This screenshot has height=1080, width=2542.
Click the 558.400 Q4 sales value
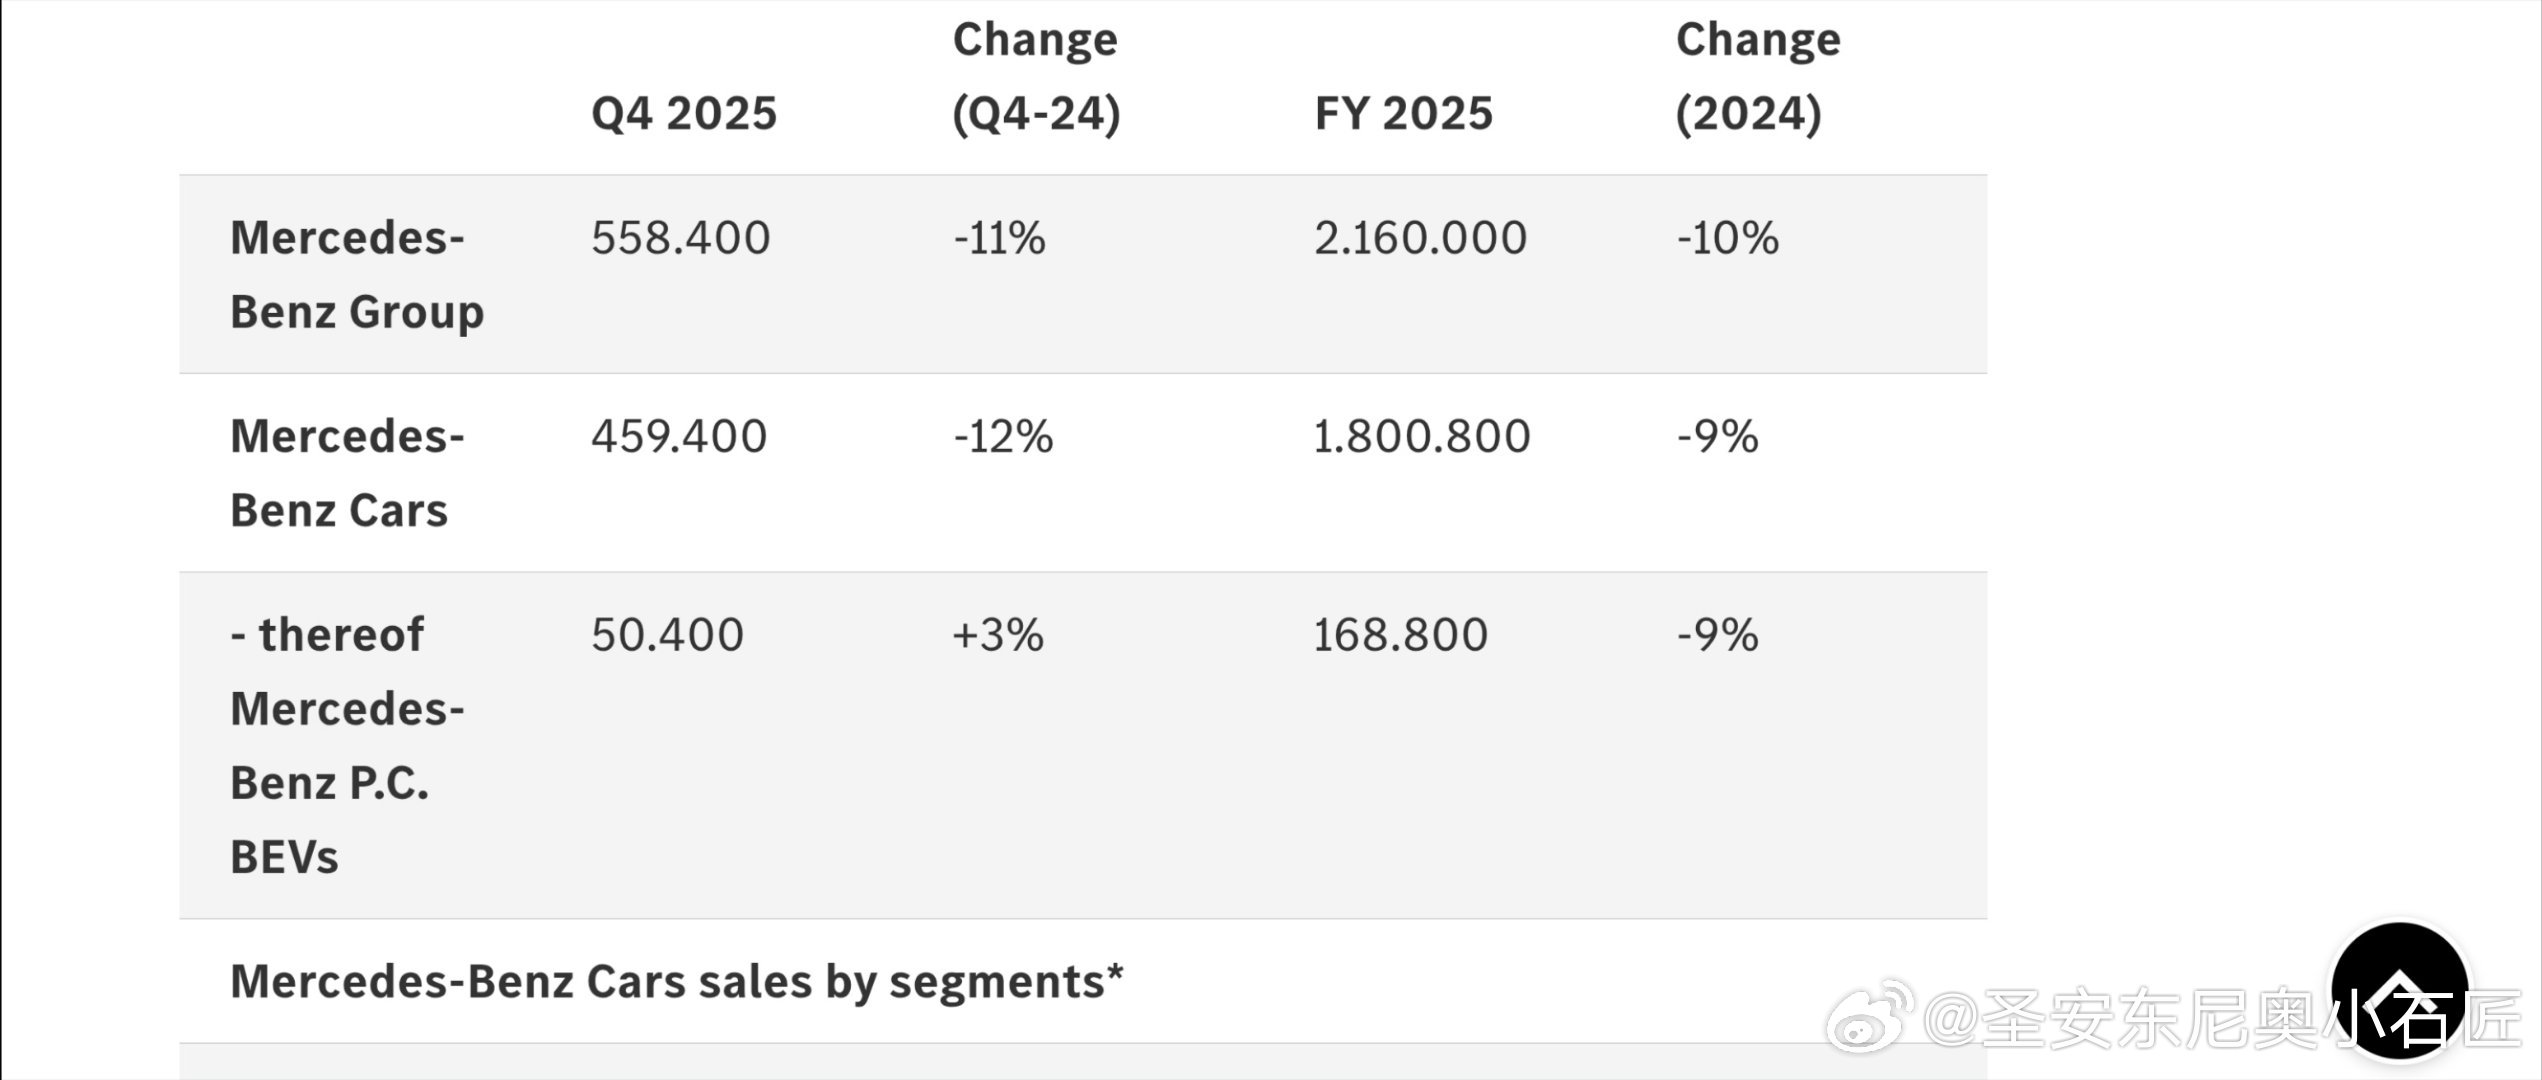click(x=680, y=238)
